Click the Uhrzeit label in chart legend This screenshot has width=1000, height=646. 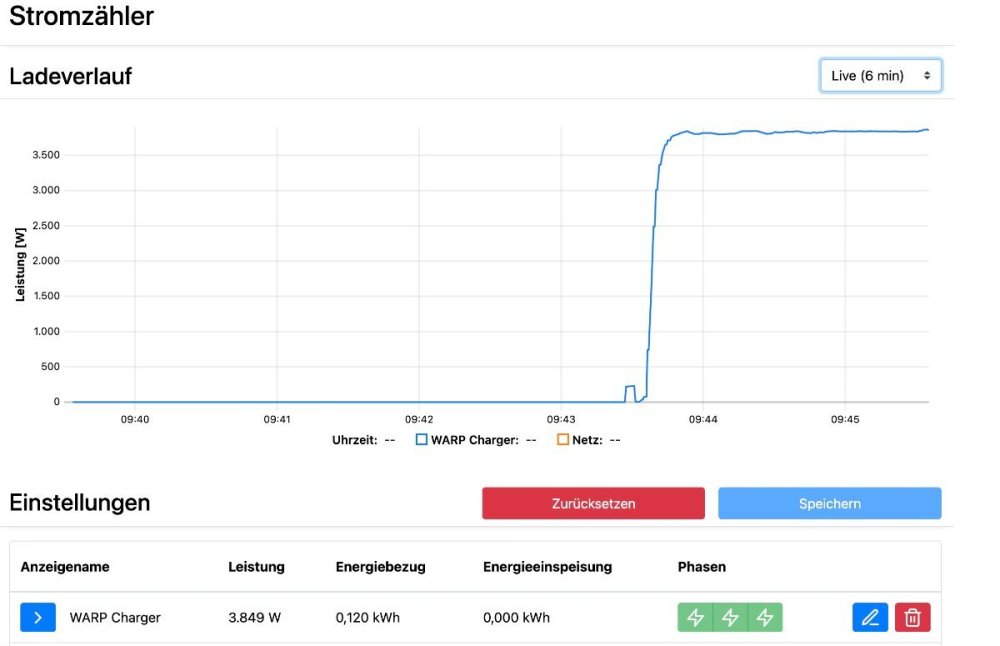354,440
